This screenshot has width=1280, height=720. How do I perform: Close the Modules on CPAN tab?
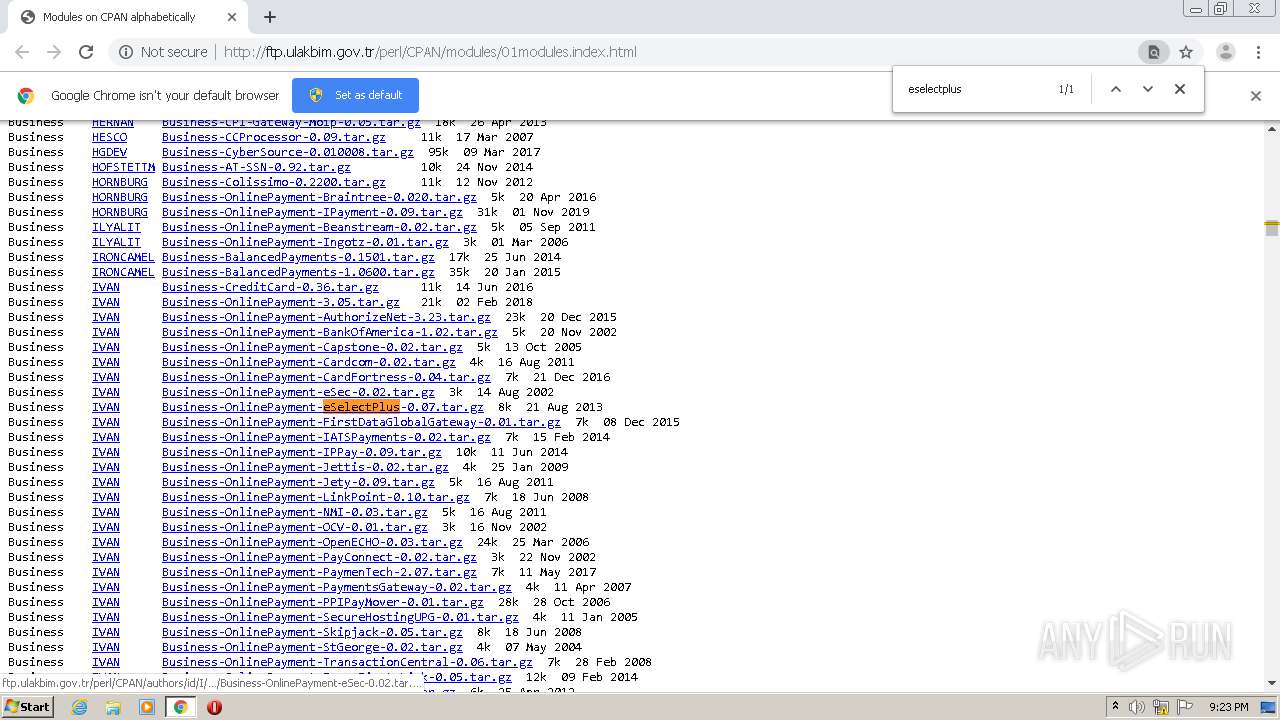pos(232,17)
